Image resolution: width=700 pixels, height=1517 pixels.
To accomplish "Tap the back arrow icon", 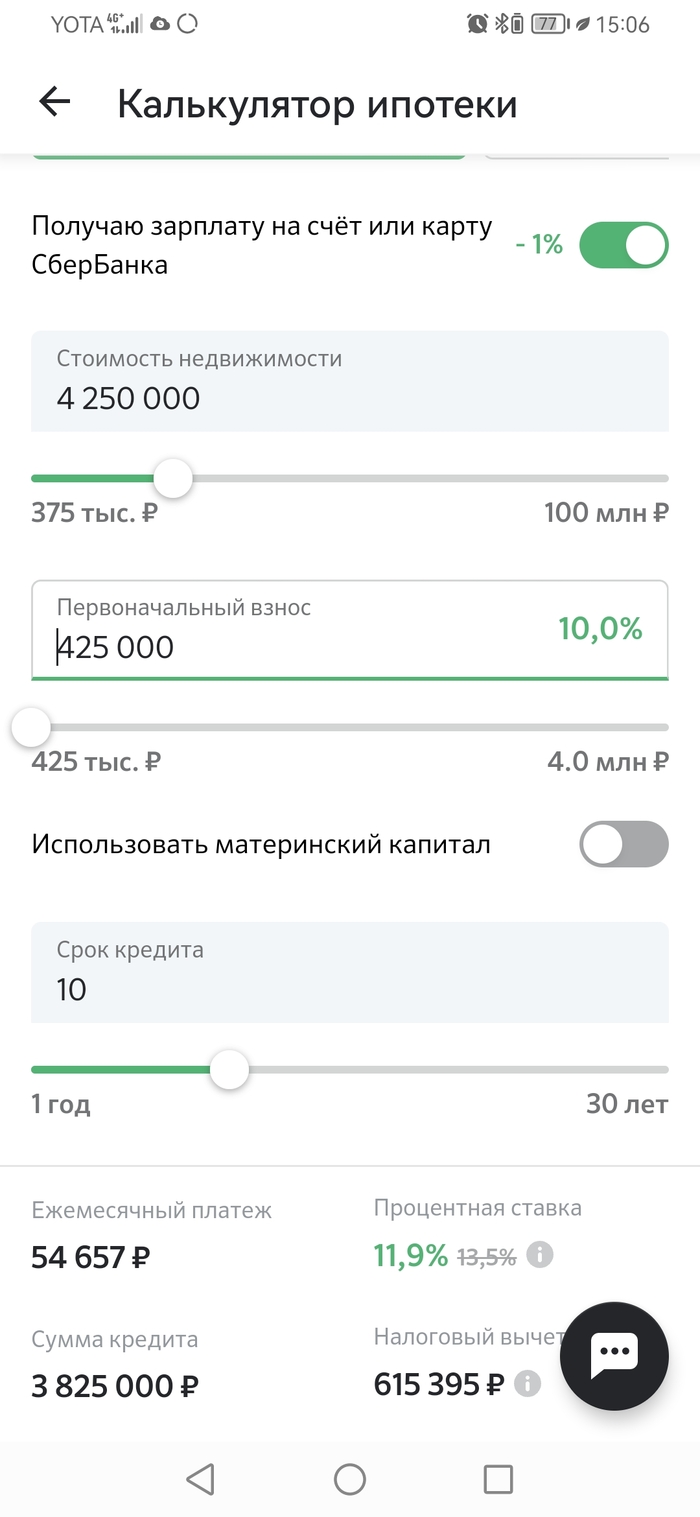I will pyautogui.click(x=55, y=102).
